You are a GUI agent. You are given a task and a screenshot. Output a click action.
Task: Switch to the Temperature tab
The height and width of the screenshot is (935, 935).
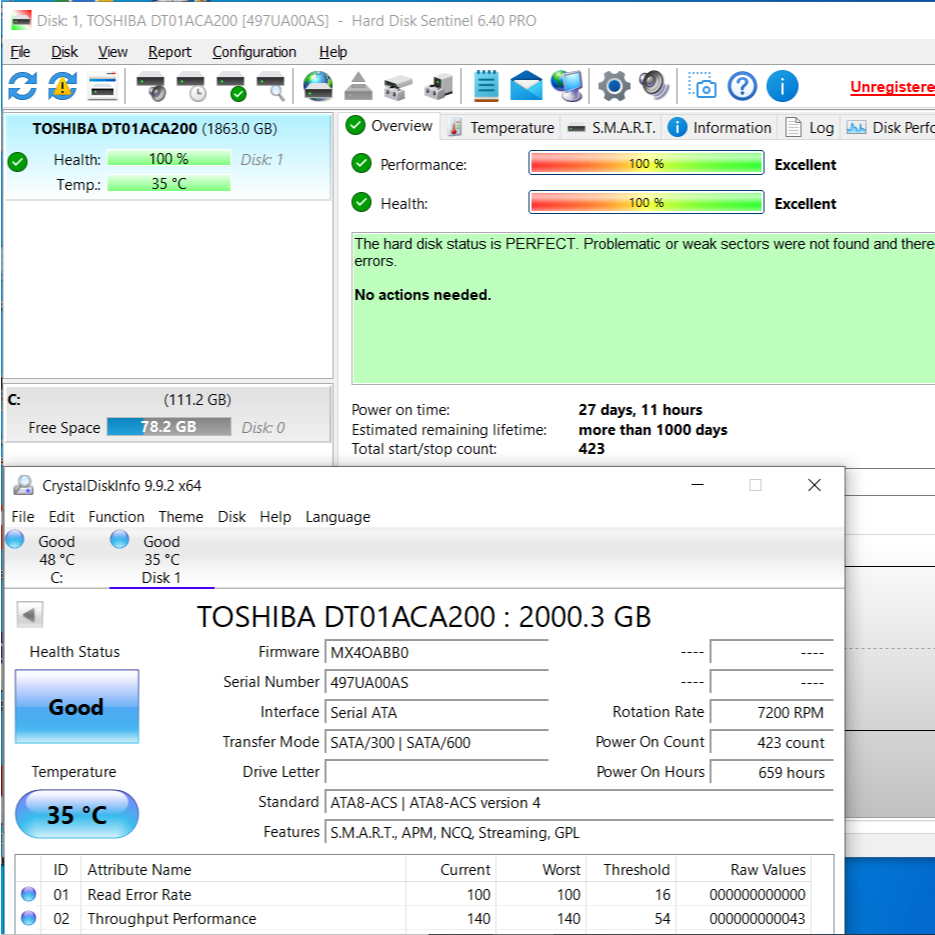(x=501, y=128)
